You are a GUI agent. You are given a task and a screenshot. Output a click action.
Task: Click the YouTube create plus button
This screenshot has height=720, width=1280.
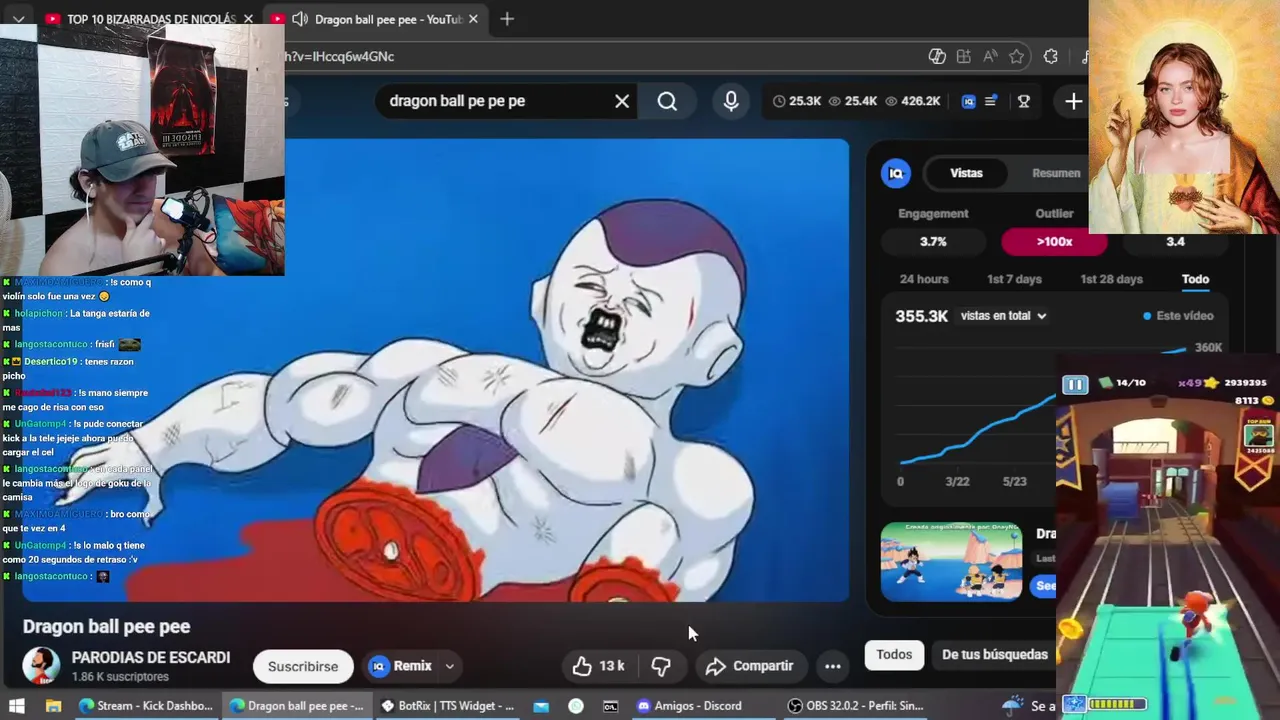[x=1073, y=101]
